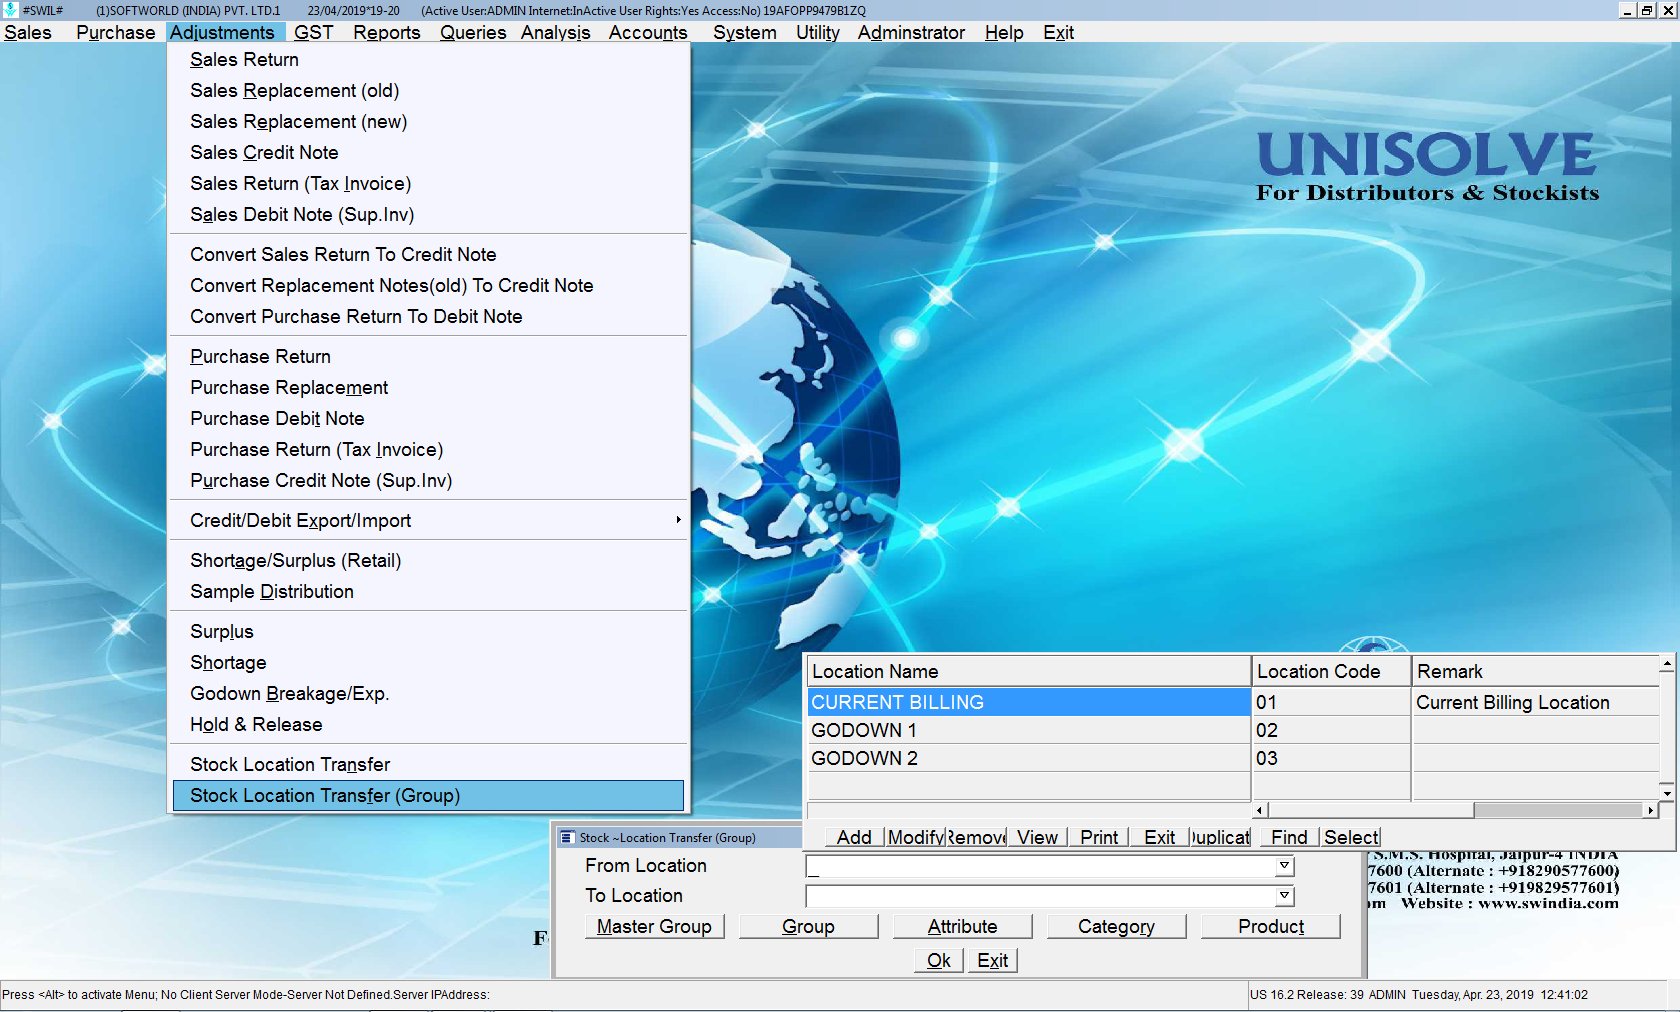This screenshot has height=1012, width=1680.
Task: Open the Analysis menu
Action: [555, 32]
